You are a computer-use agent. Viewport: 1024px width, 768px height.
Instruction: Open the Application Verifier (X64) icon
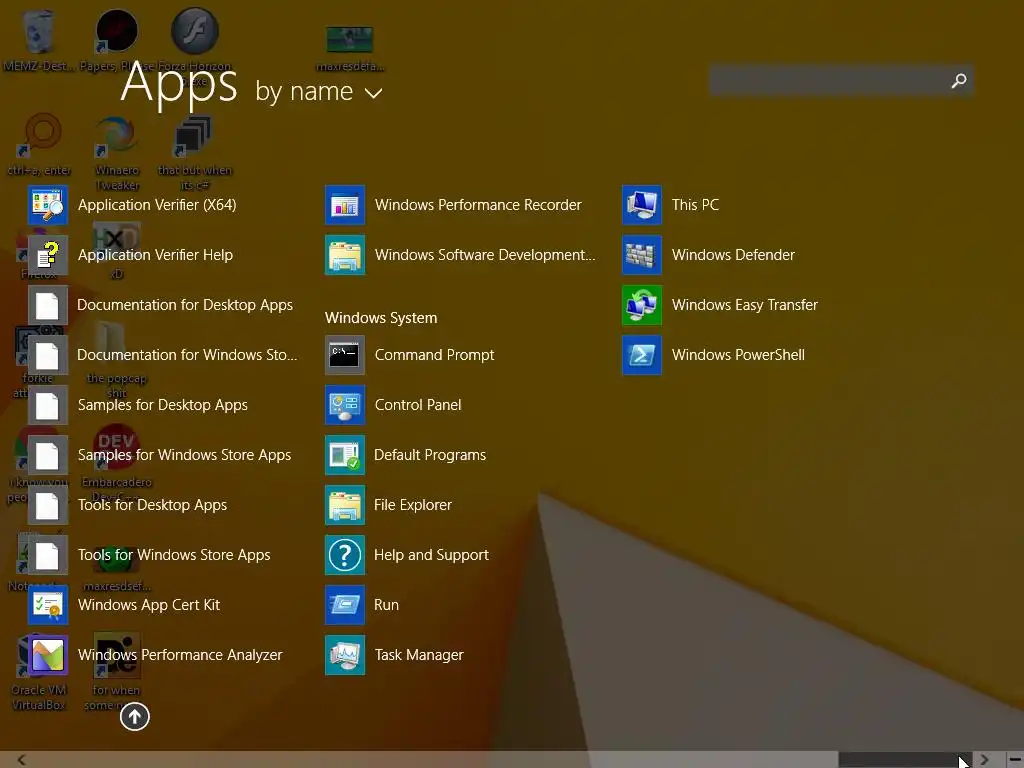[48, 205]
